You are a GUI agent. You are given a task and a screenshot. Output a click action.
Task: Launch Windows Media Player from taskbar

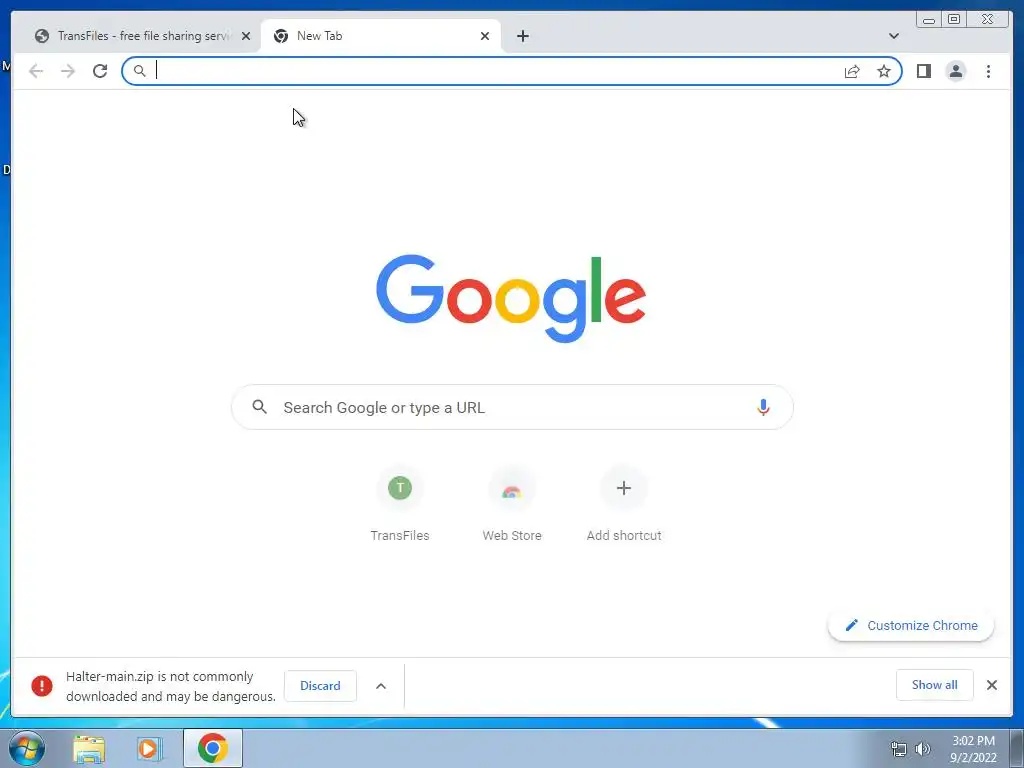[150, 749]
